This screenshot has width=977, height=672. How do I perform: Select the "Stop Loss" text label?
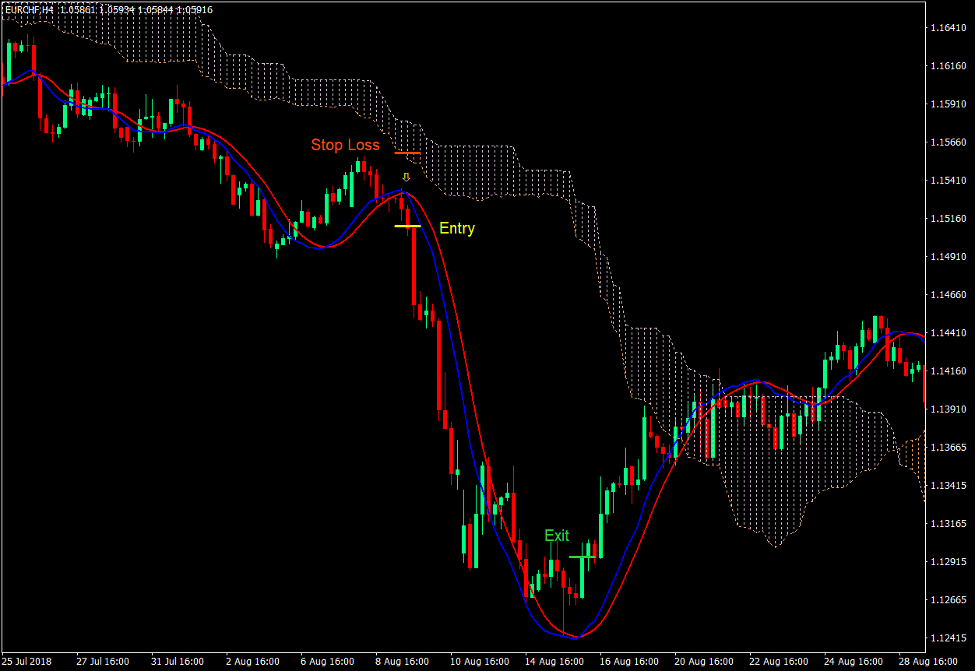[345, 144]
